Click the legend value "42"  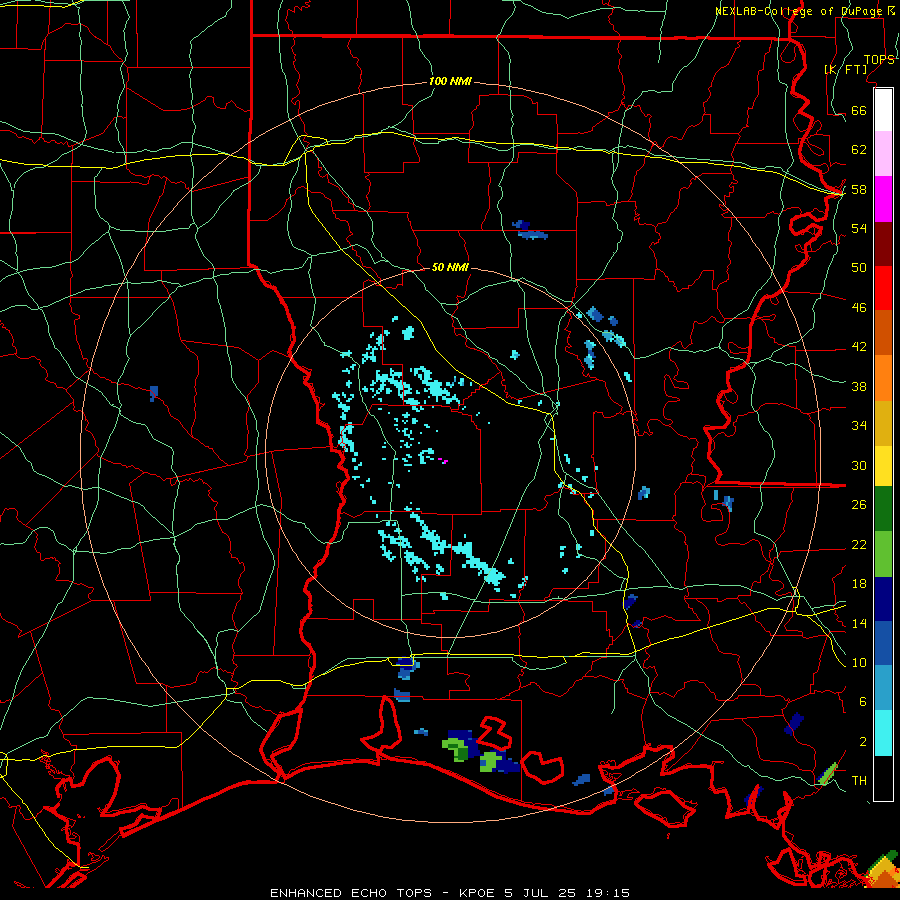tap(859, 347)
